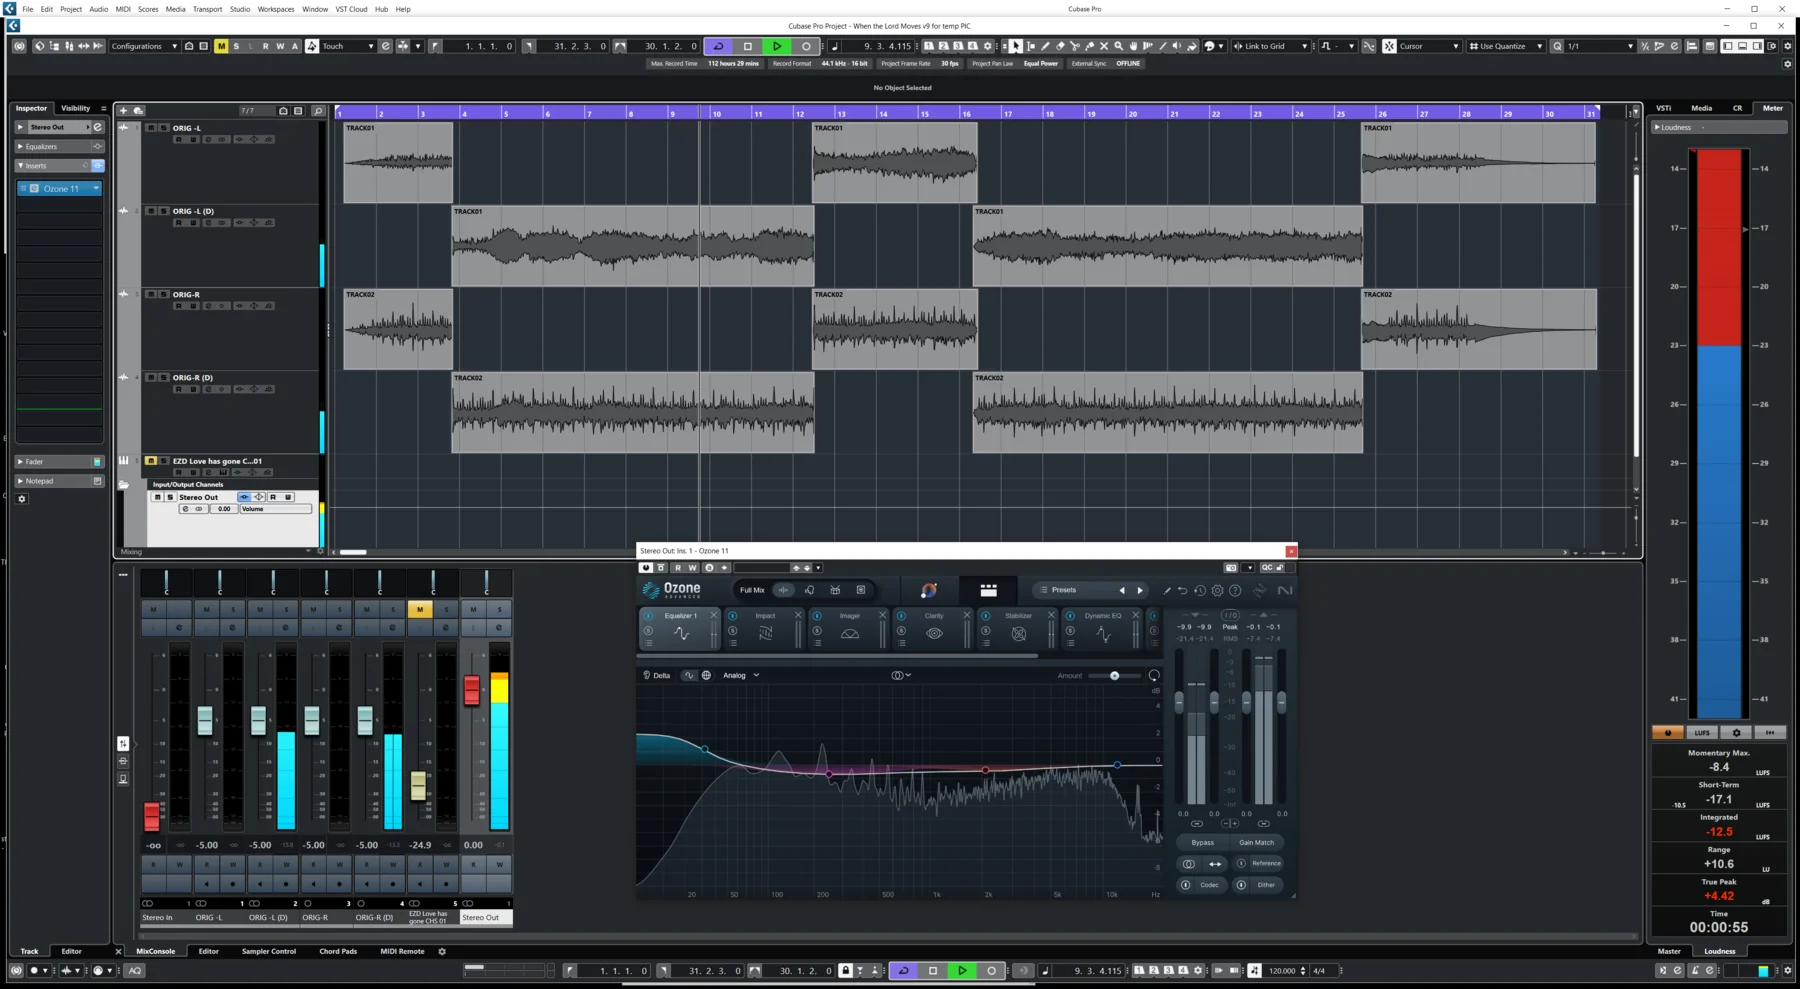Switch to the Sampler Control tab
Image resolution: width=1800 pixels, height=989 pixels.
click(x=268, y=951)
